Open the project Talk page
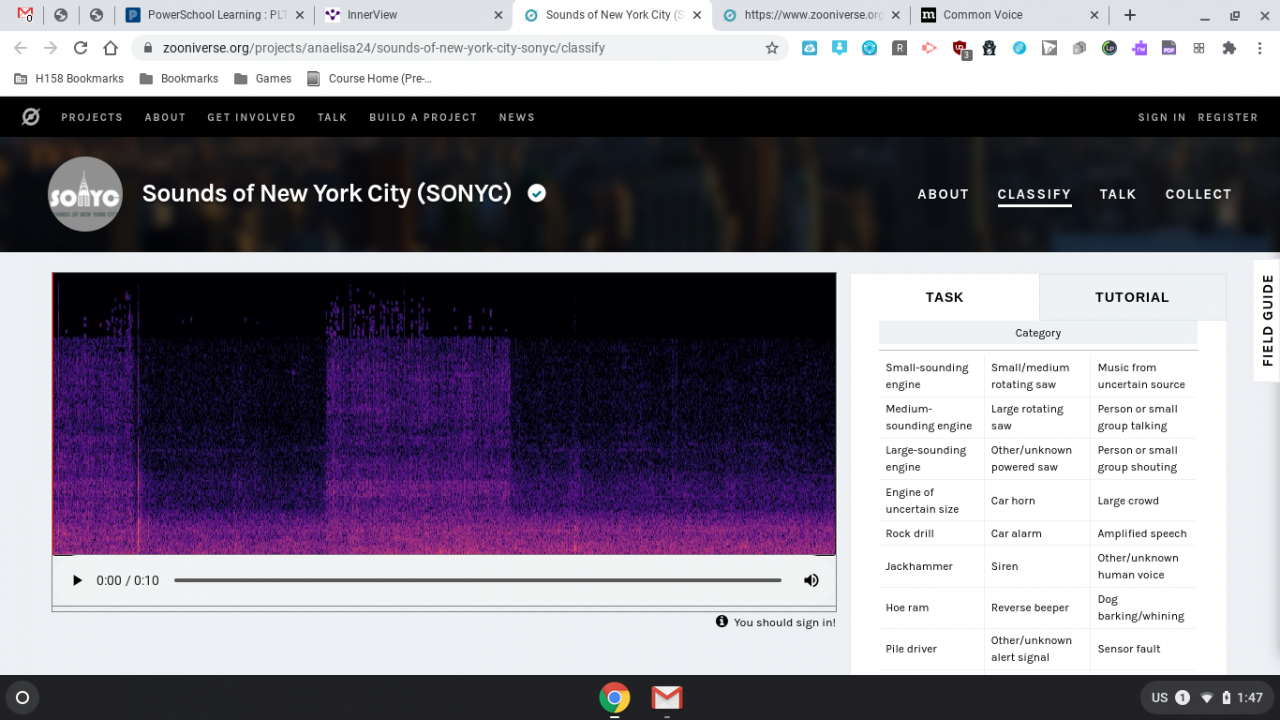Image resolution: width=1280 pixels, height=720 pixels. (x=1118, y=194)
